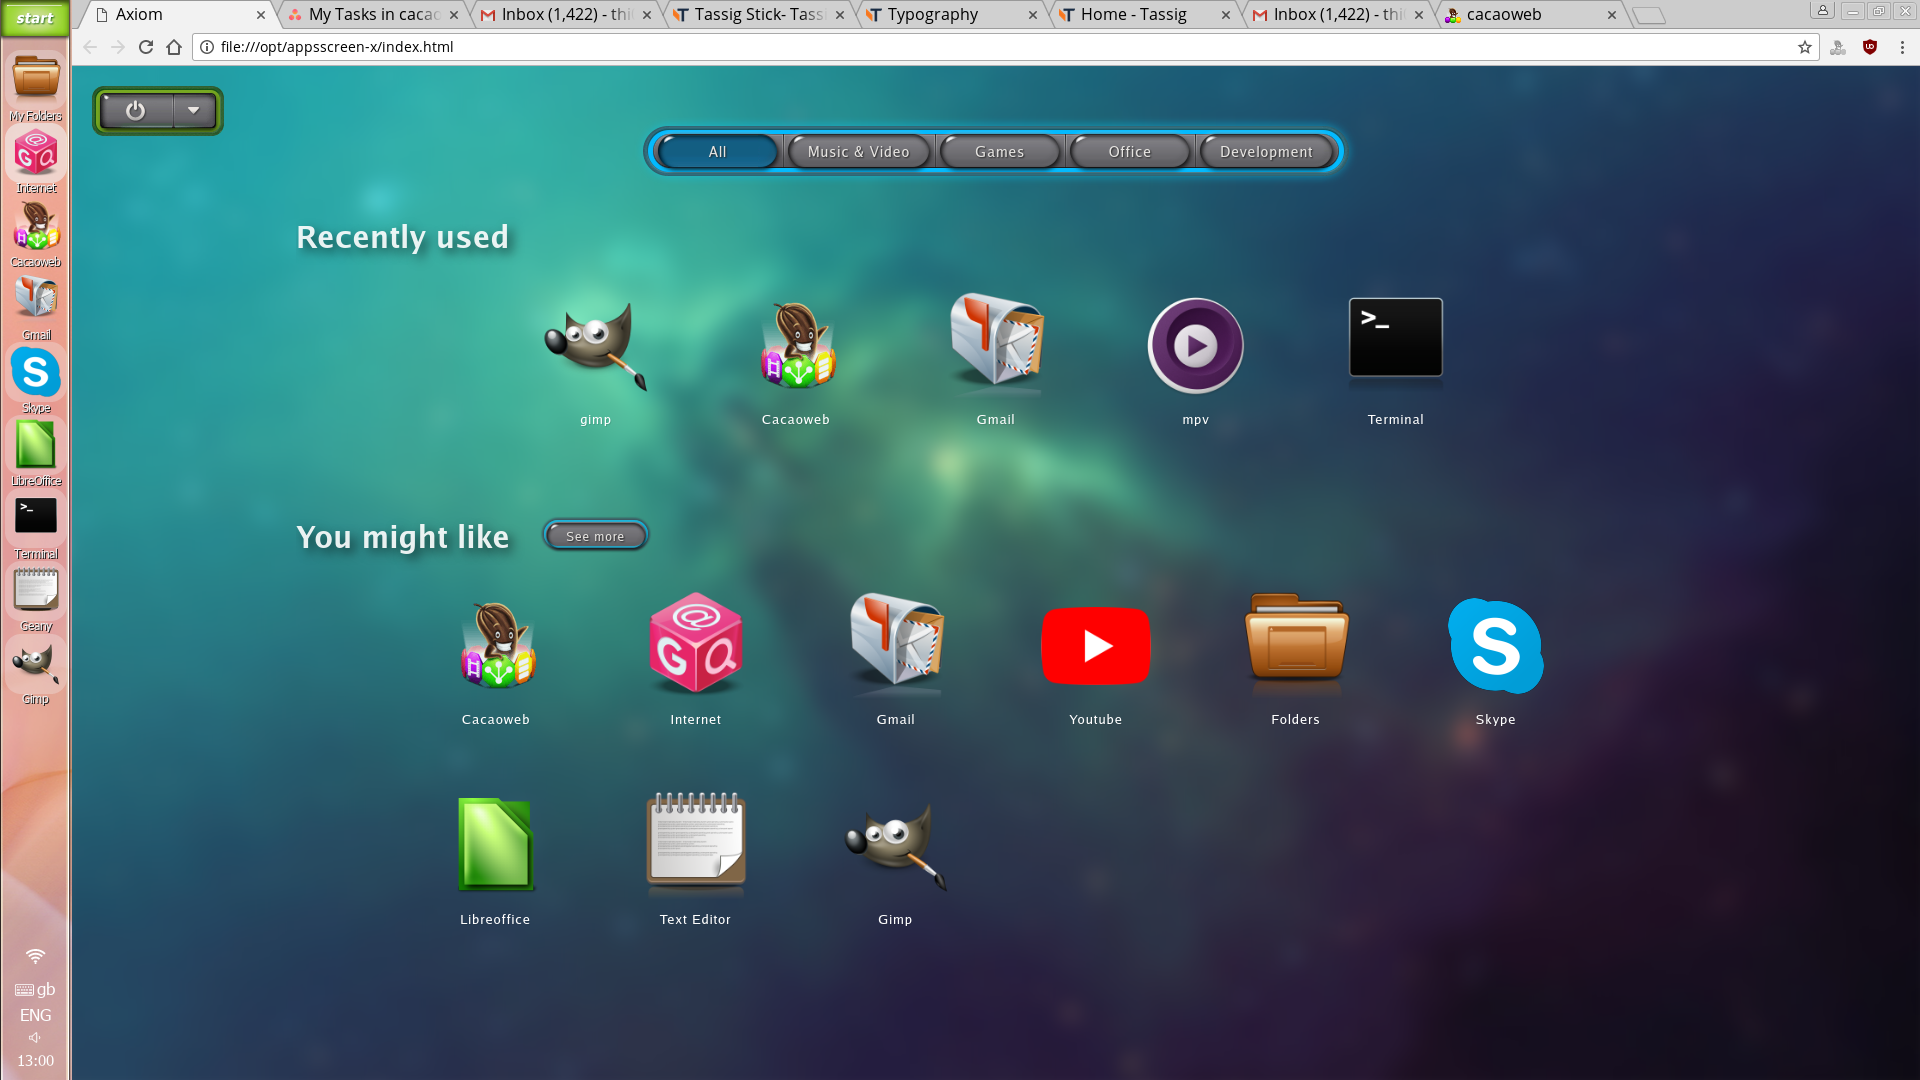Screen dimensions: 1920x1080
Task: Open the start menu button
Action: click(x=35, y=17)
